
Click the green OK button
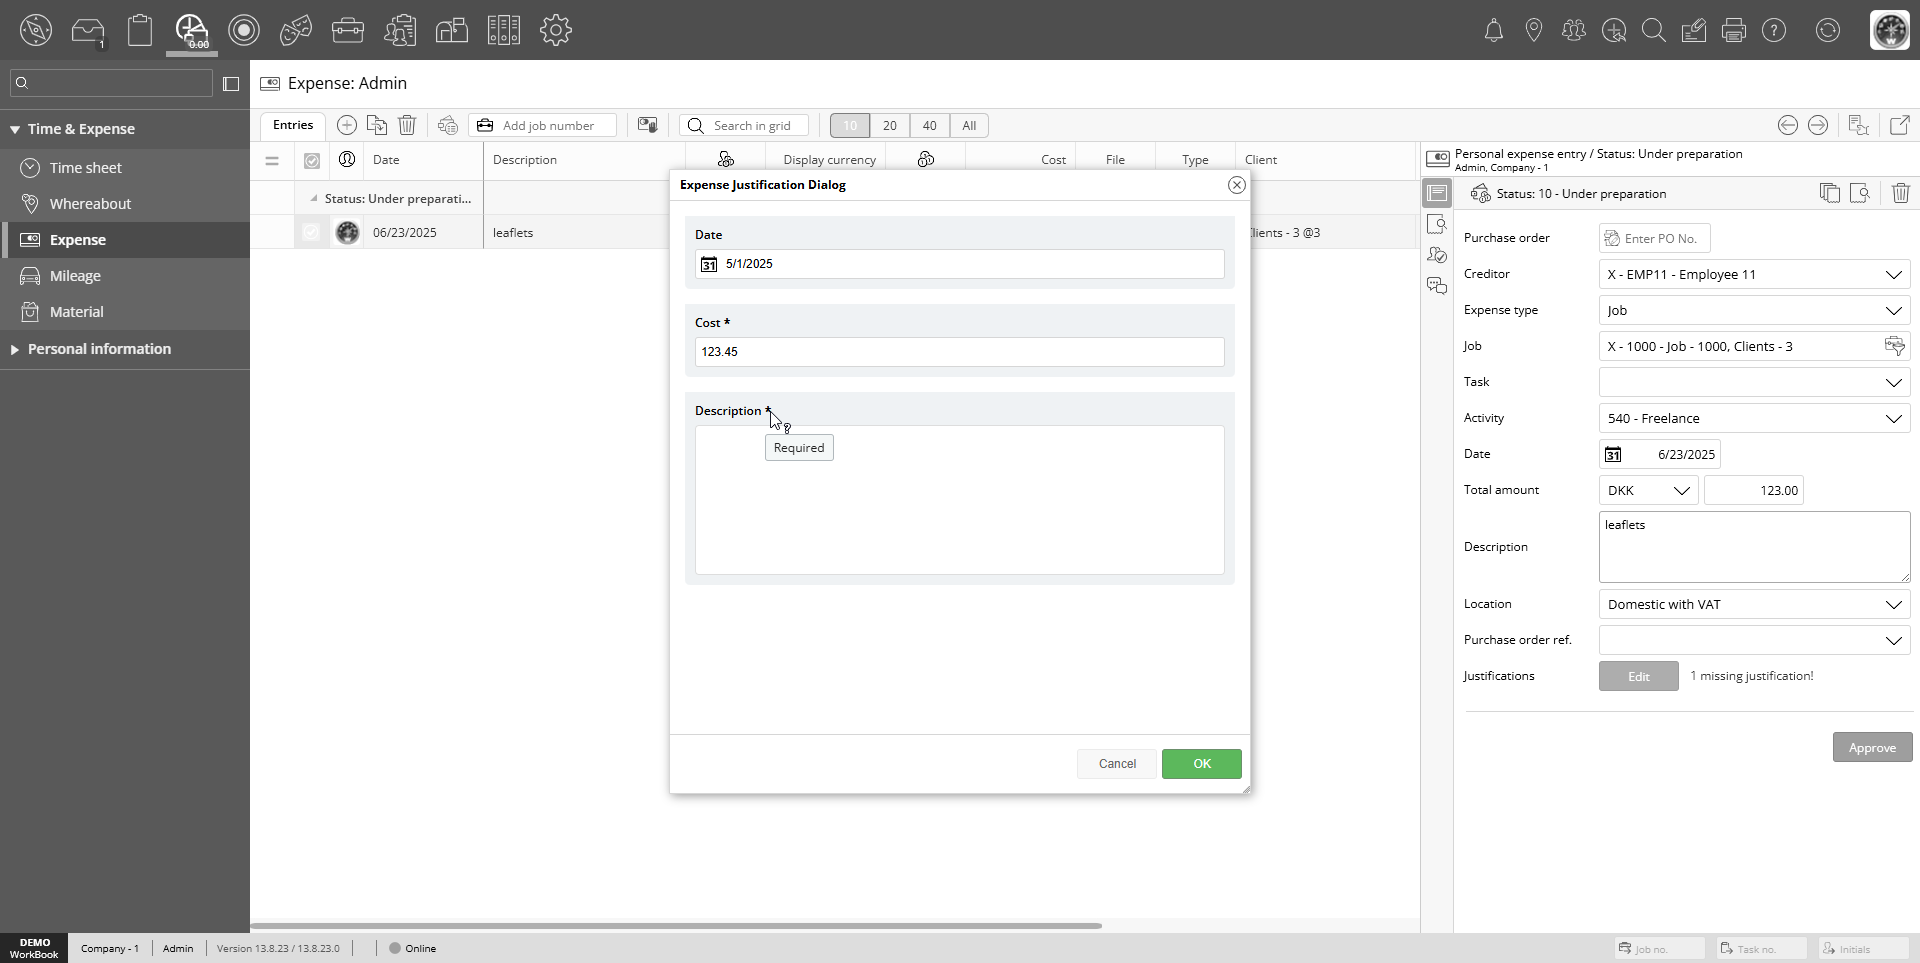click(1201, 764)
